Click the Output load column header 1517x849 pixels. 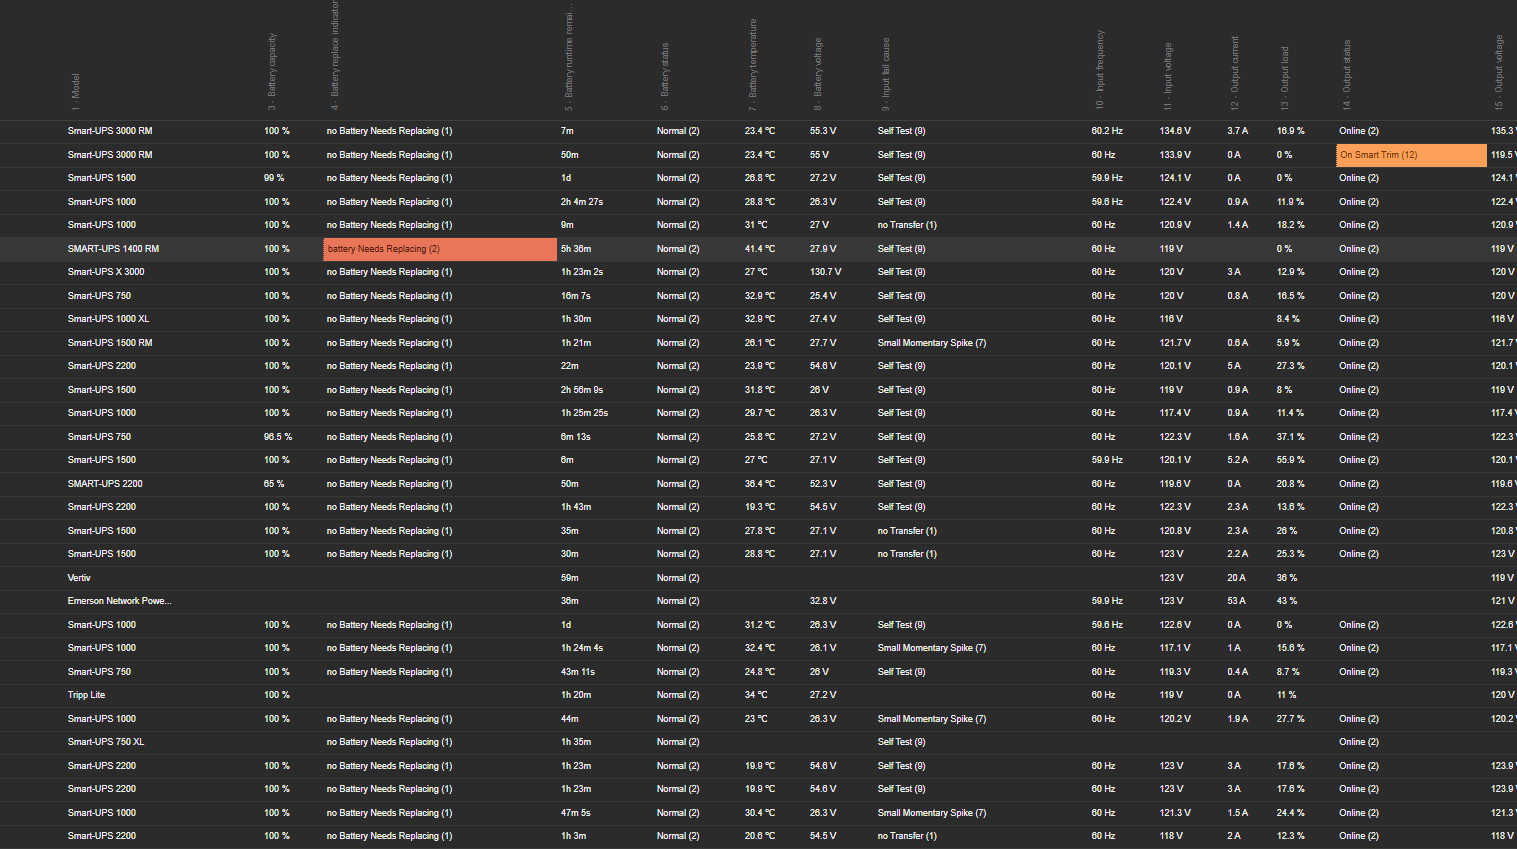coord(1285,78)
